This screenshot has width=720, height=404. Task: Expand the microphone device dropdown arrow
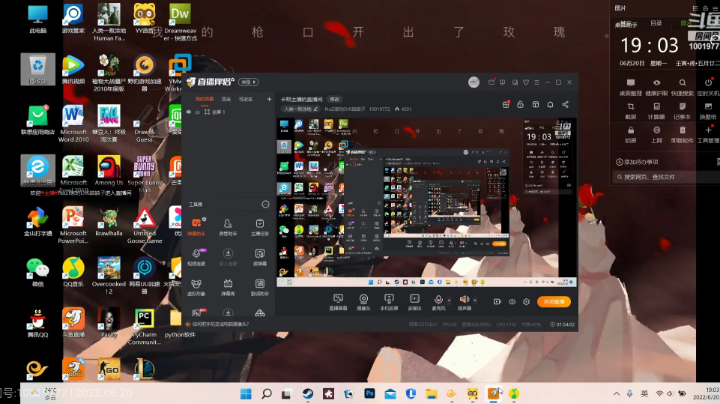[x=449, y=301]
